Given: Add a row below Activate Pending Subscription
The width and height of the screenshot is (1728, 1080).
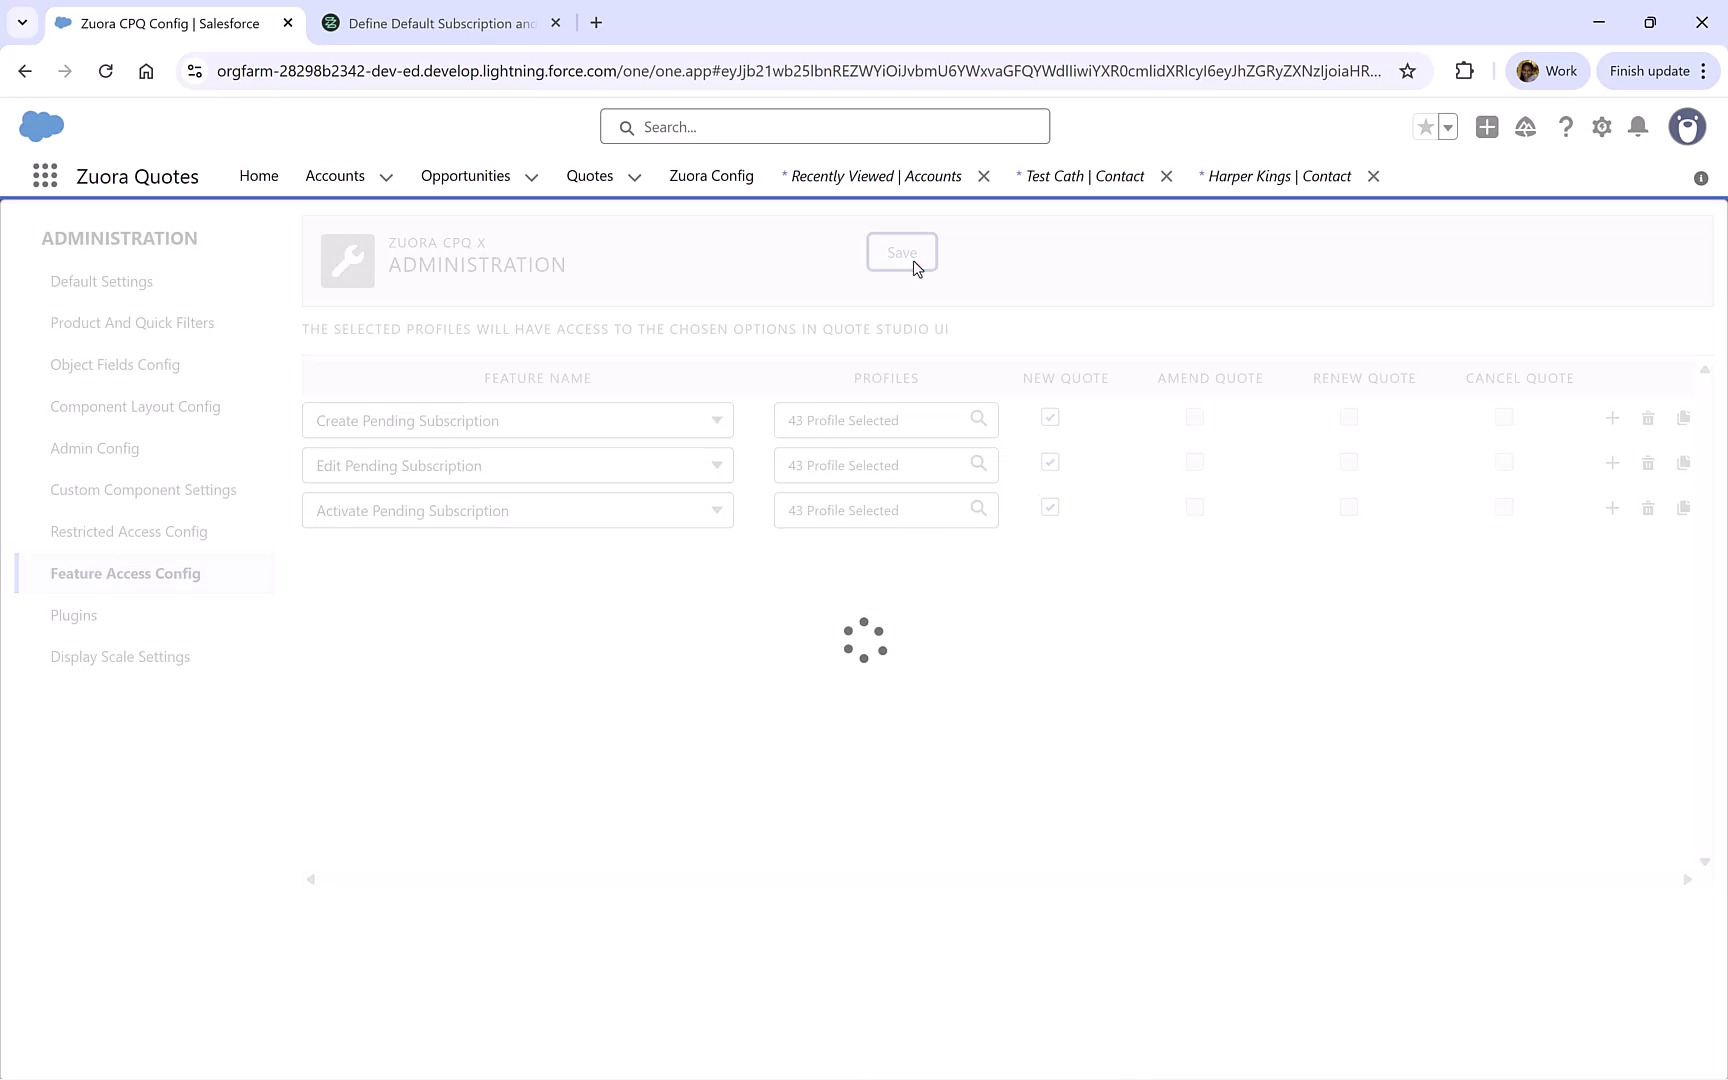Looking at the screenshot, I should [x=1612, y=507].
